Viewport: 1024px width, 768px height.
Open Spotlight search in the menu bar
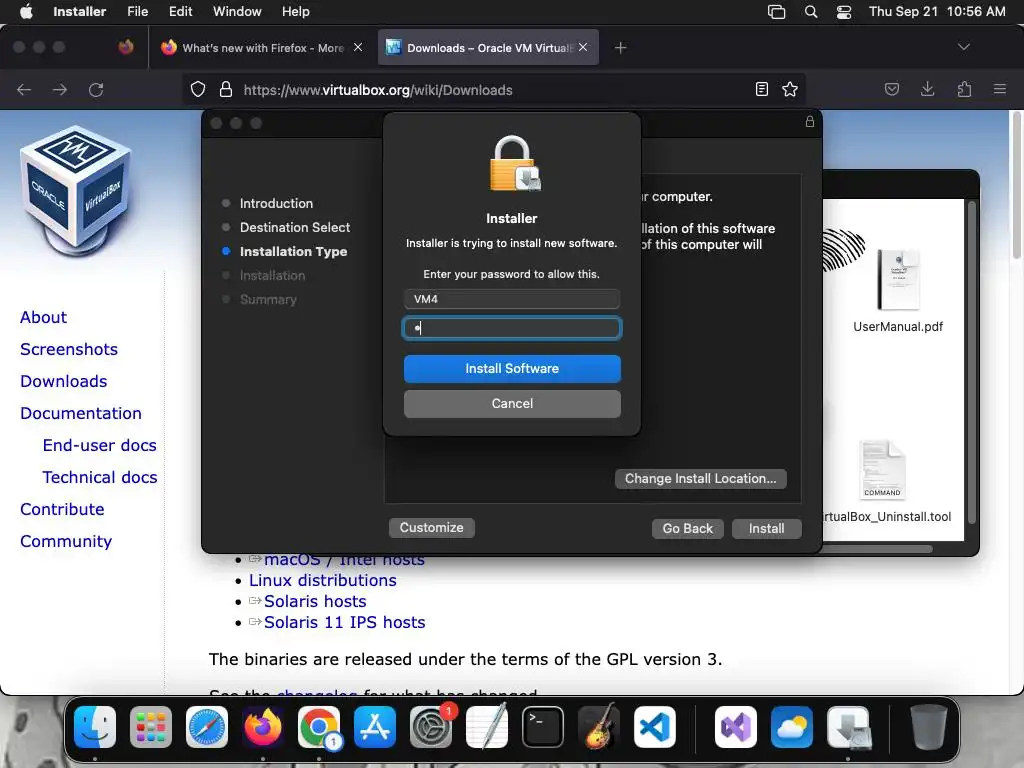(x=810, y=12)
